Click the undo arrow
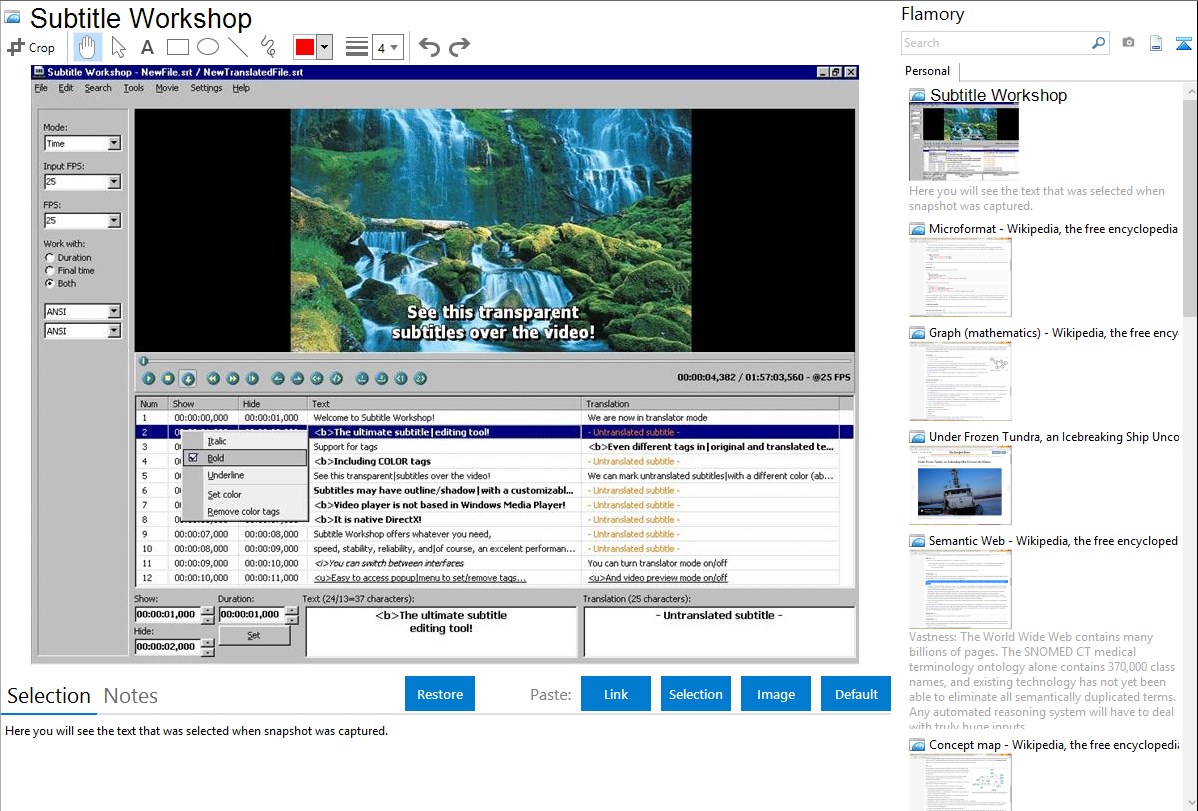The width and height of the screenshot is (1198, 811). (x=429, y=47)
